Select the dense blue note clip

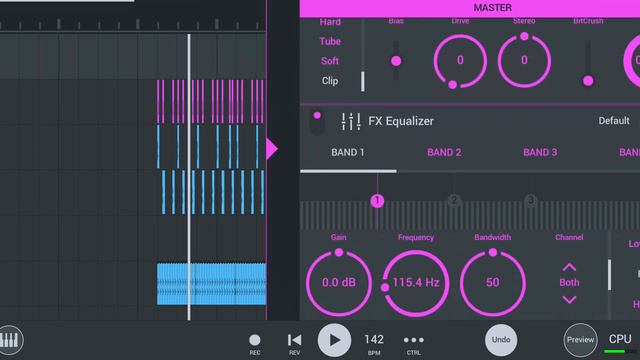coord(213,192)
